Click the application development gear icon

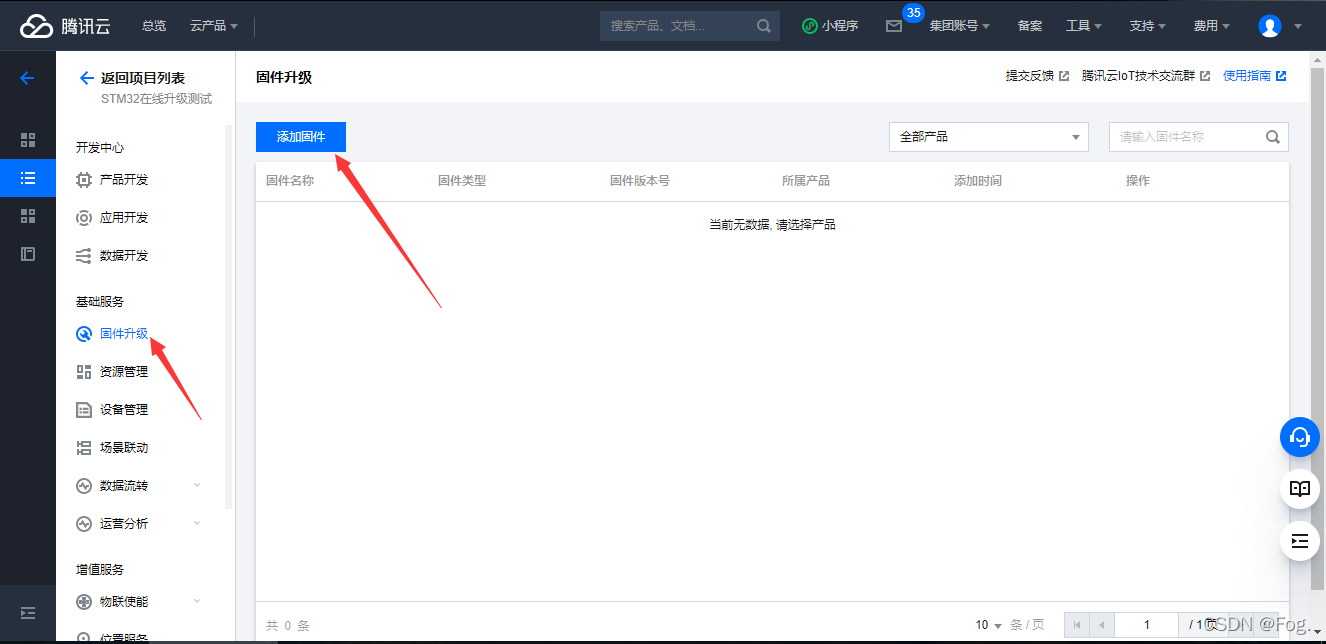[x=84, y=218]
